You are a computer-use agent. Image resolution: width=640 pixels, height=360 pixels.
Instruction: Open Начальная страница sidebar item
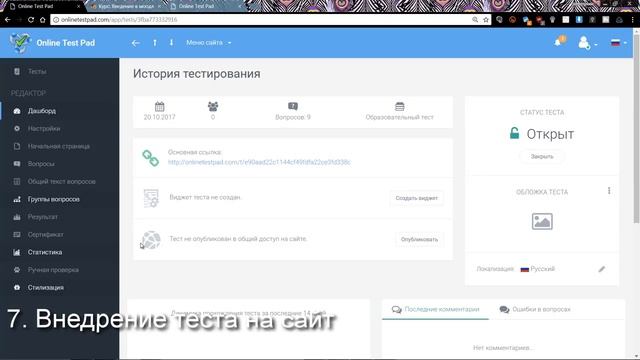pos(60,146)
